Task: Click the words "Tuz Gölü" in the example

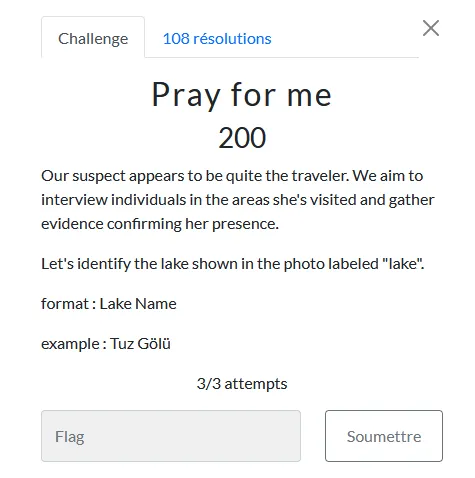Action: click(x=140, y=344)
